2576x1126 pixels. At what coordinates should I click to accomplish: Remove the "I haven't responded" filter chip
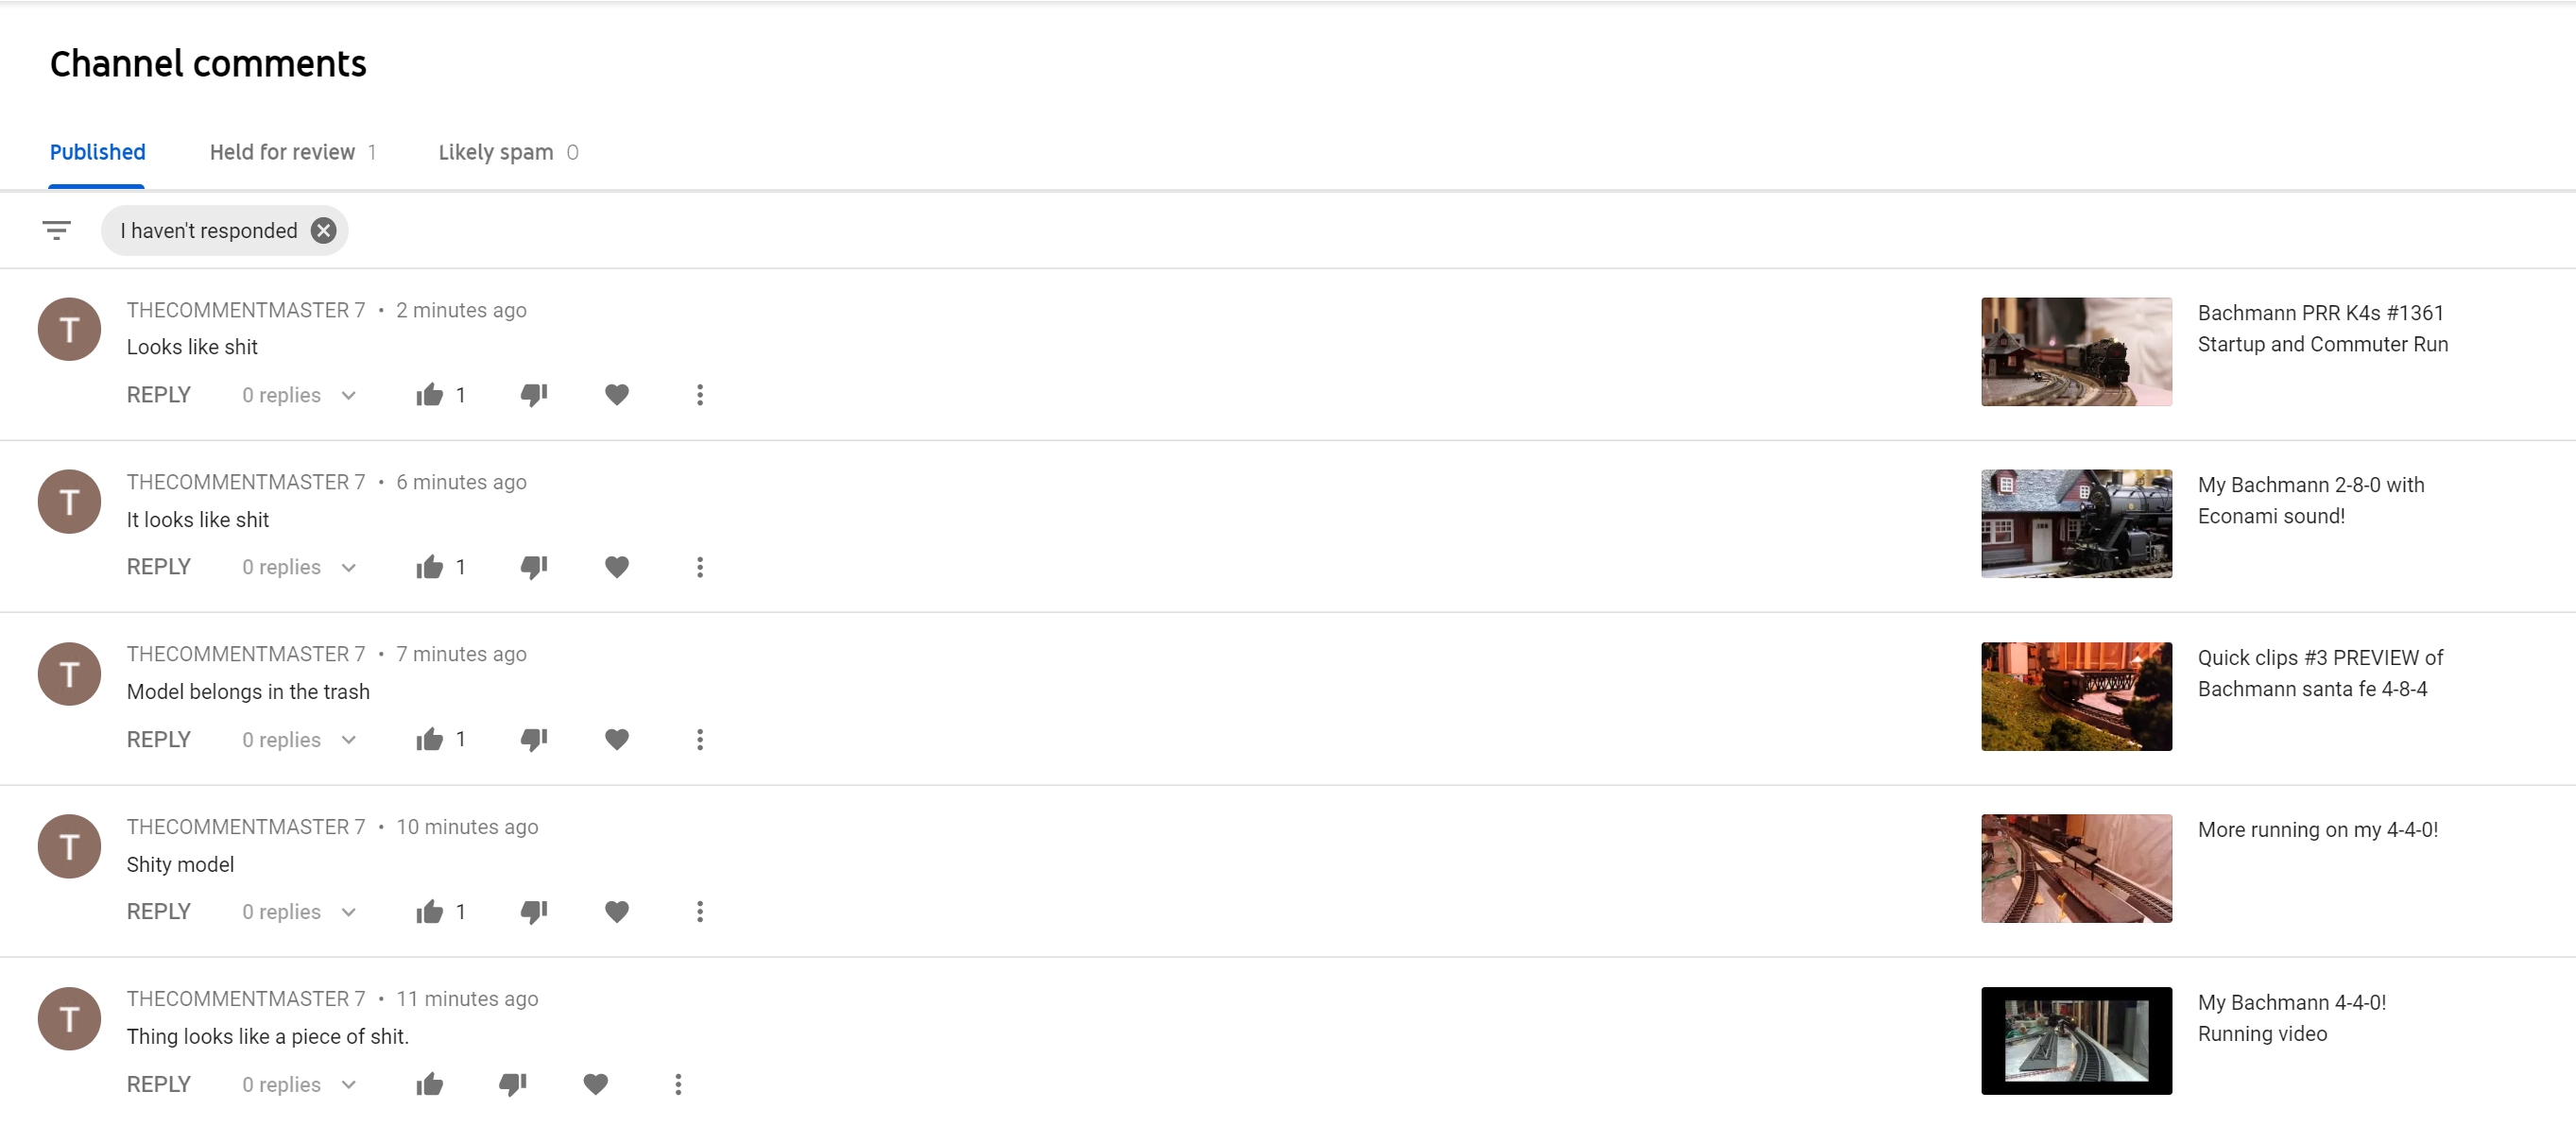point(323,231)
